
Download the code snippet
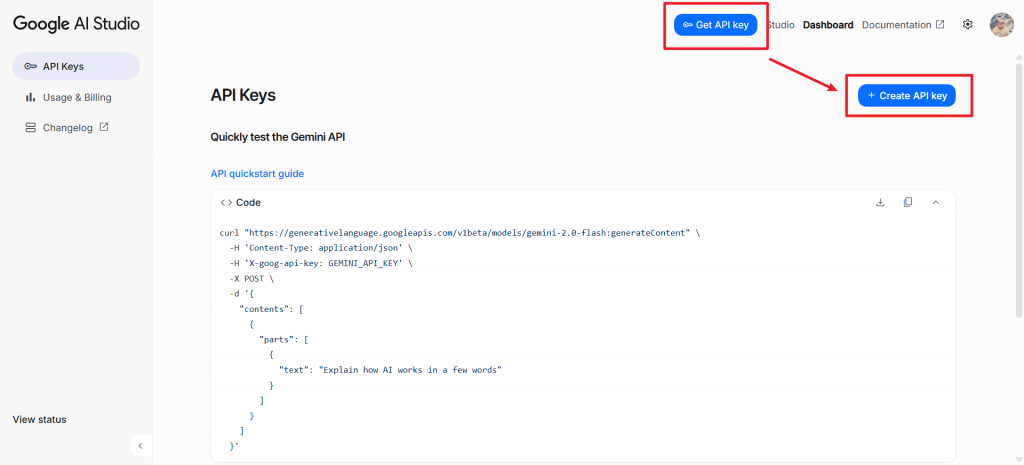880,202
